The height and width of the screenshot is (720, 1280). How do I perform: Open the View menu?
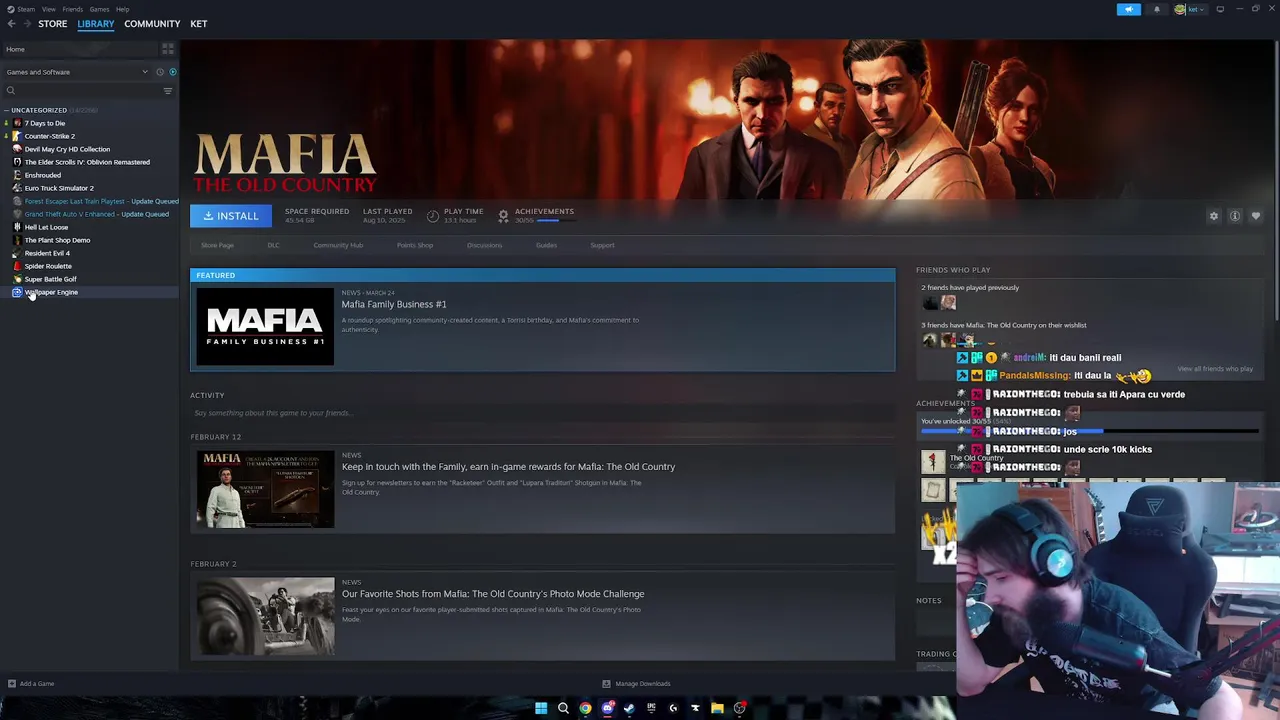tap(49, 9)
